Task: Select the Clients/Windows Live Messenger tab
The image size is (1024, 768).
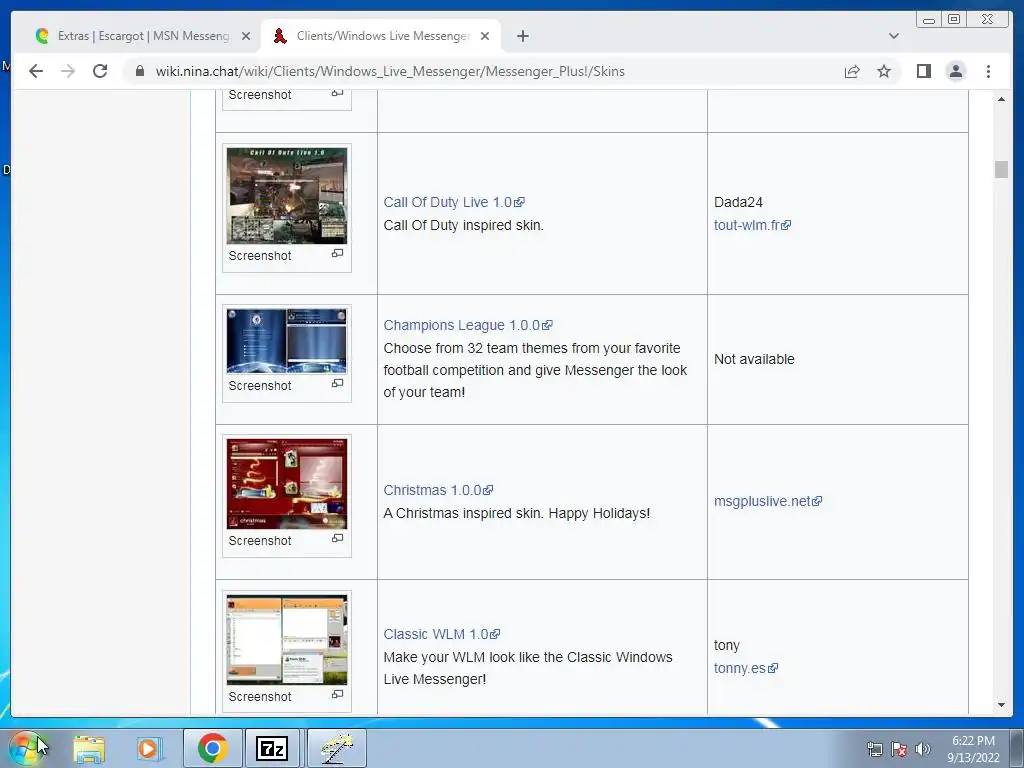Action: click(x=381, y=36)
